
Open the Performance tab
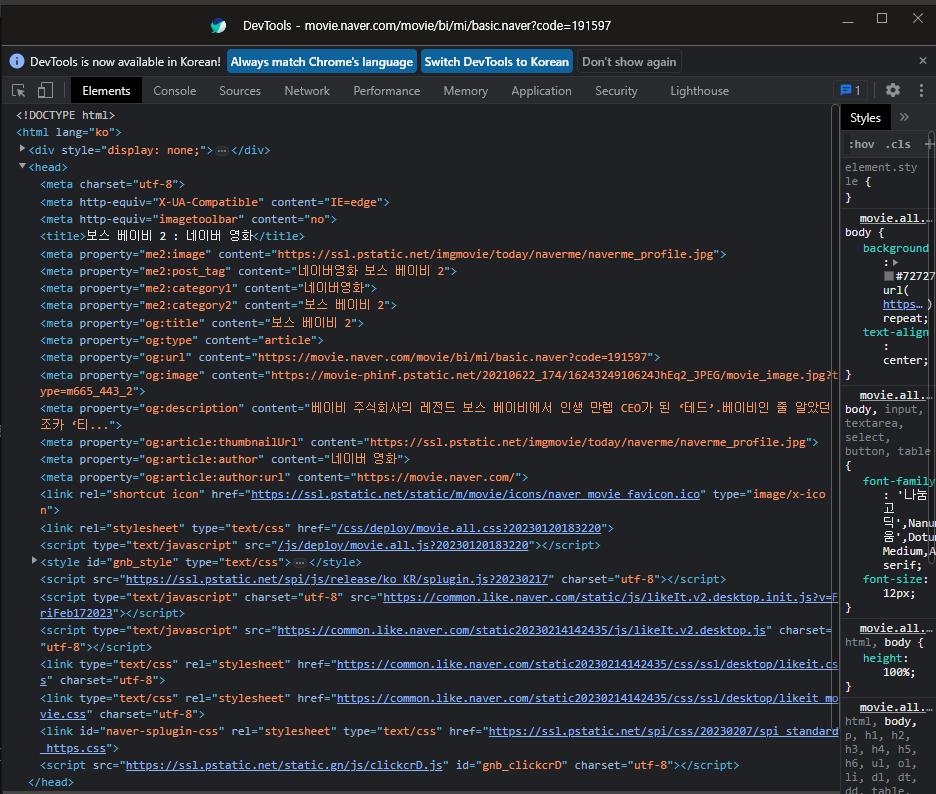coord(386,91)
